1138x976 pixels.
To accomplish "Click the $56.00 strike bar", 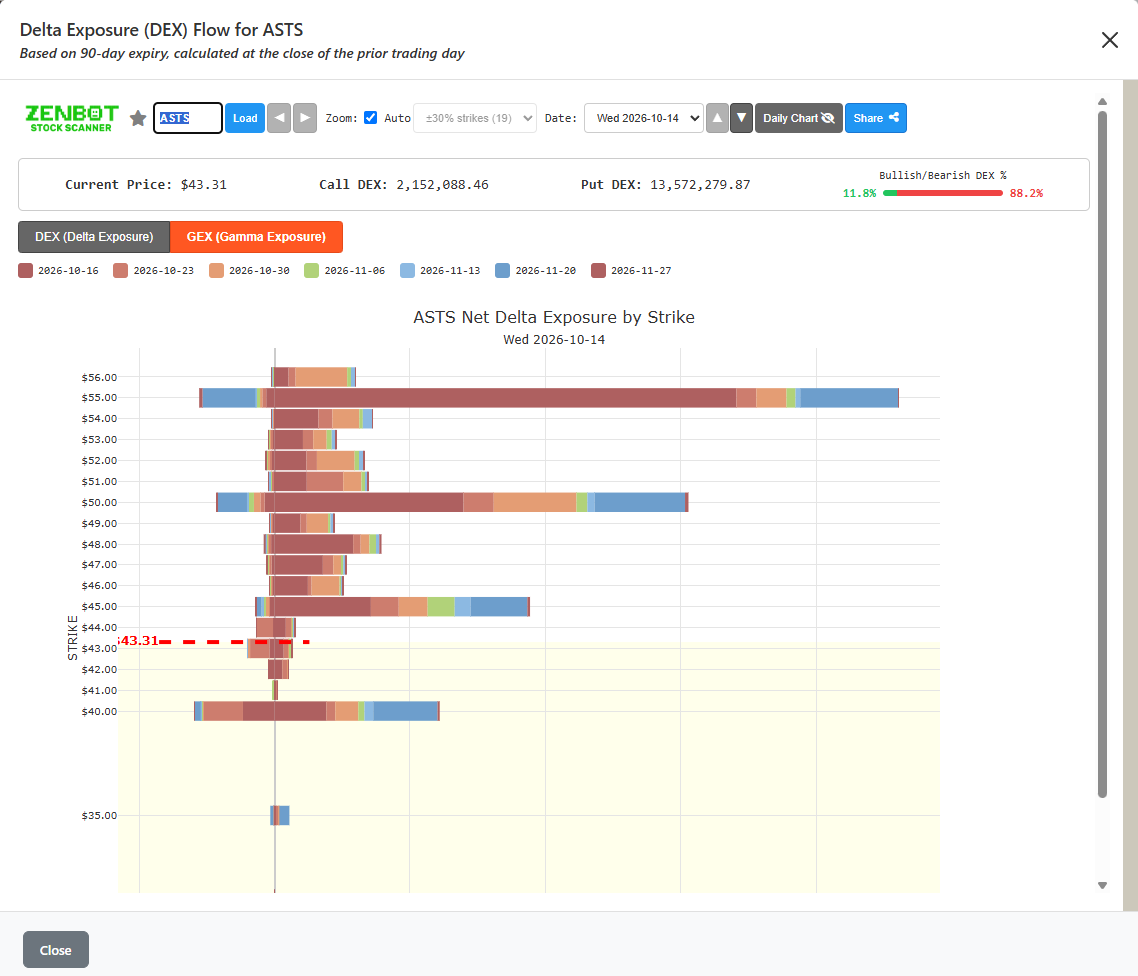I will point(314,377).
